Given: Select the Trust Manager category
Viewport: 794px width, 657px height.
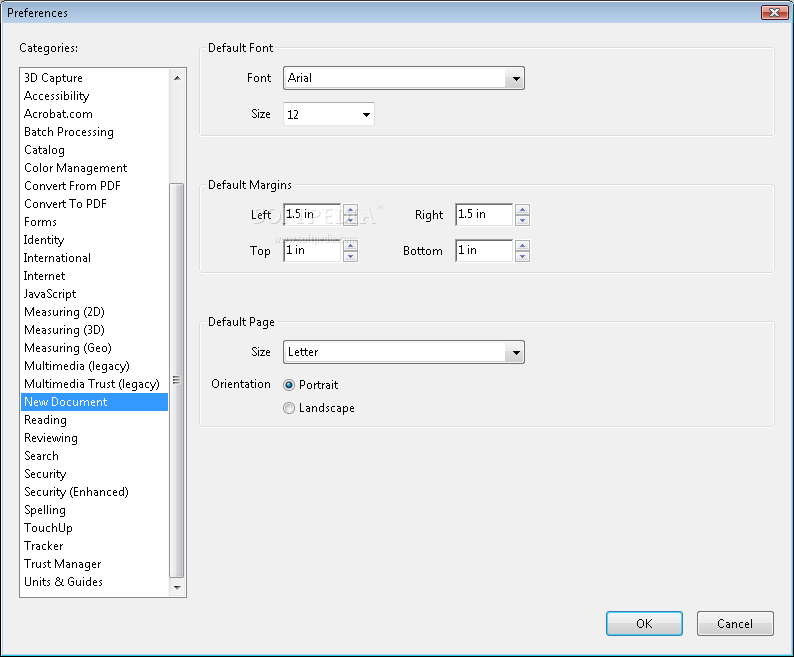Looking at the screenshot, I should pyautogui.click(x=94, y=564).
